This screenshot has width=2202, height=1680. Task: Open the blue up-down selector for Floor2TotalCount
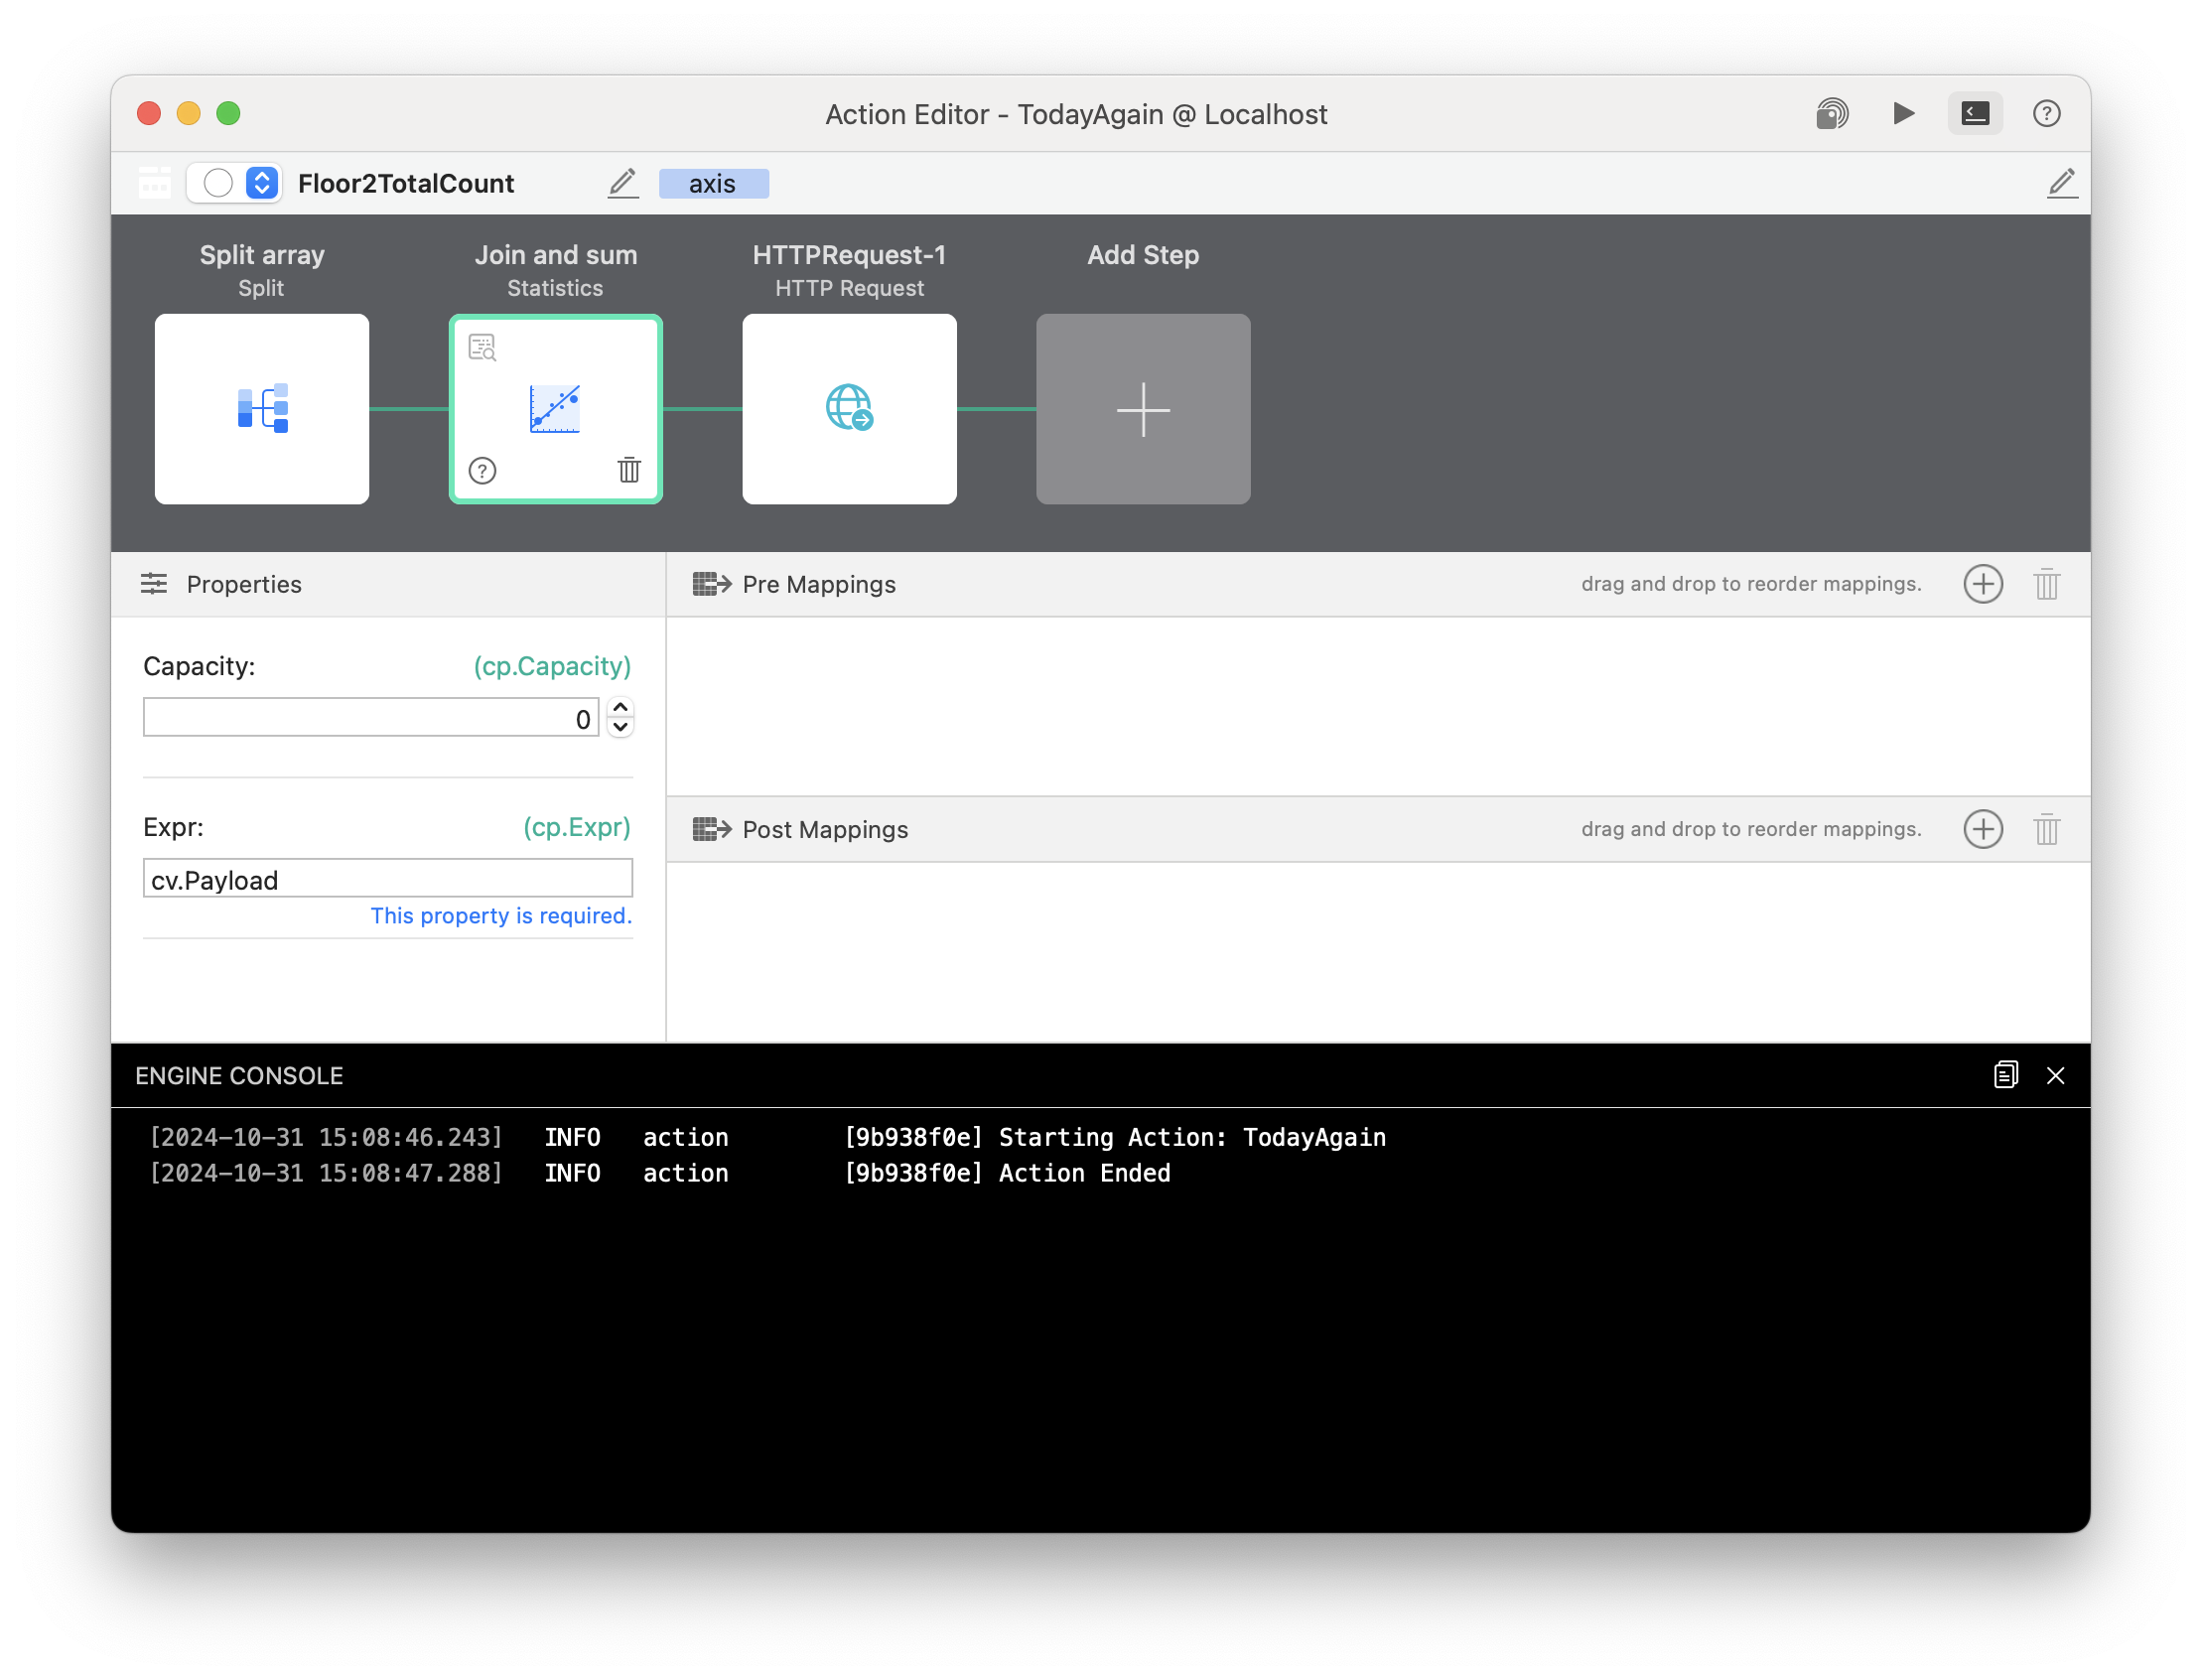tap(262, 184)
